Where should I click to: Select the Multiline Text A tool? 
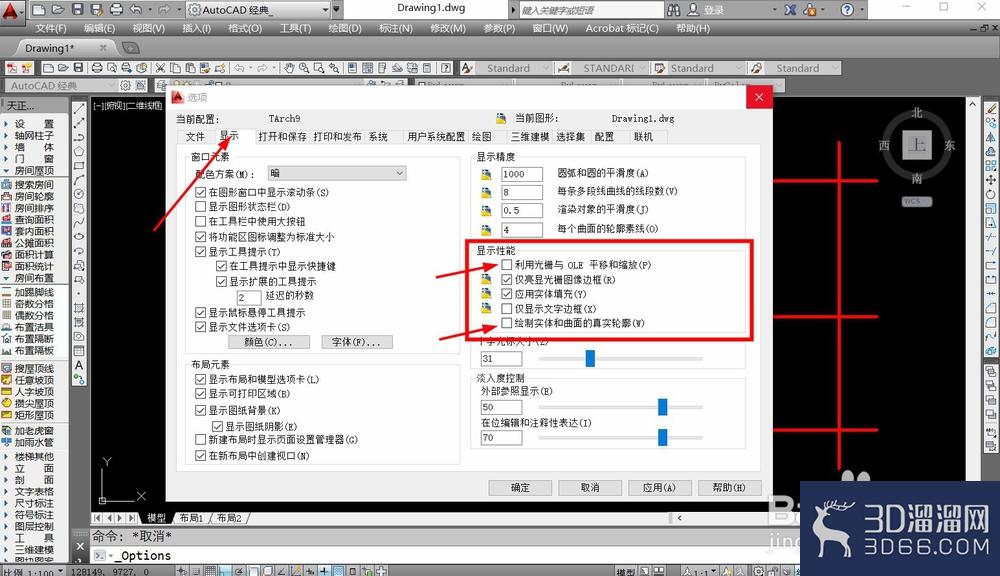(x=79, y=365)
